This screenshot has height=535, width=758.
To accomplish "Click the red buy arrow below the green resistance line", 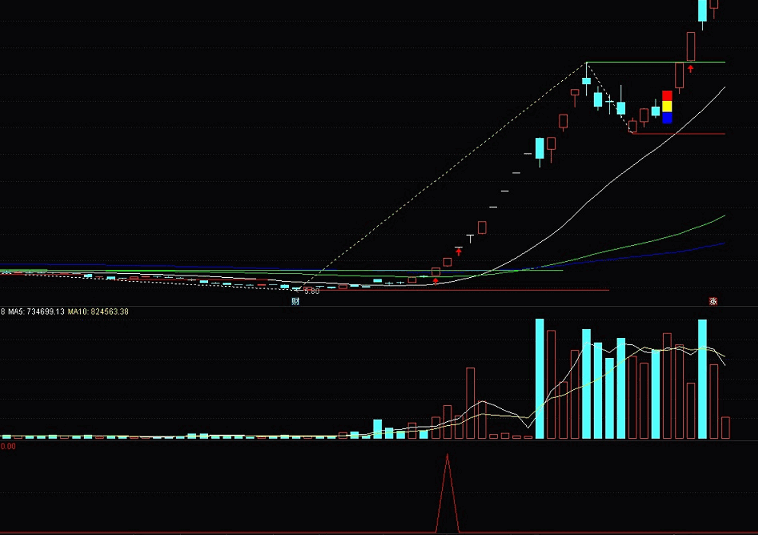I will (690, 69).
